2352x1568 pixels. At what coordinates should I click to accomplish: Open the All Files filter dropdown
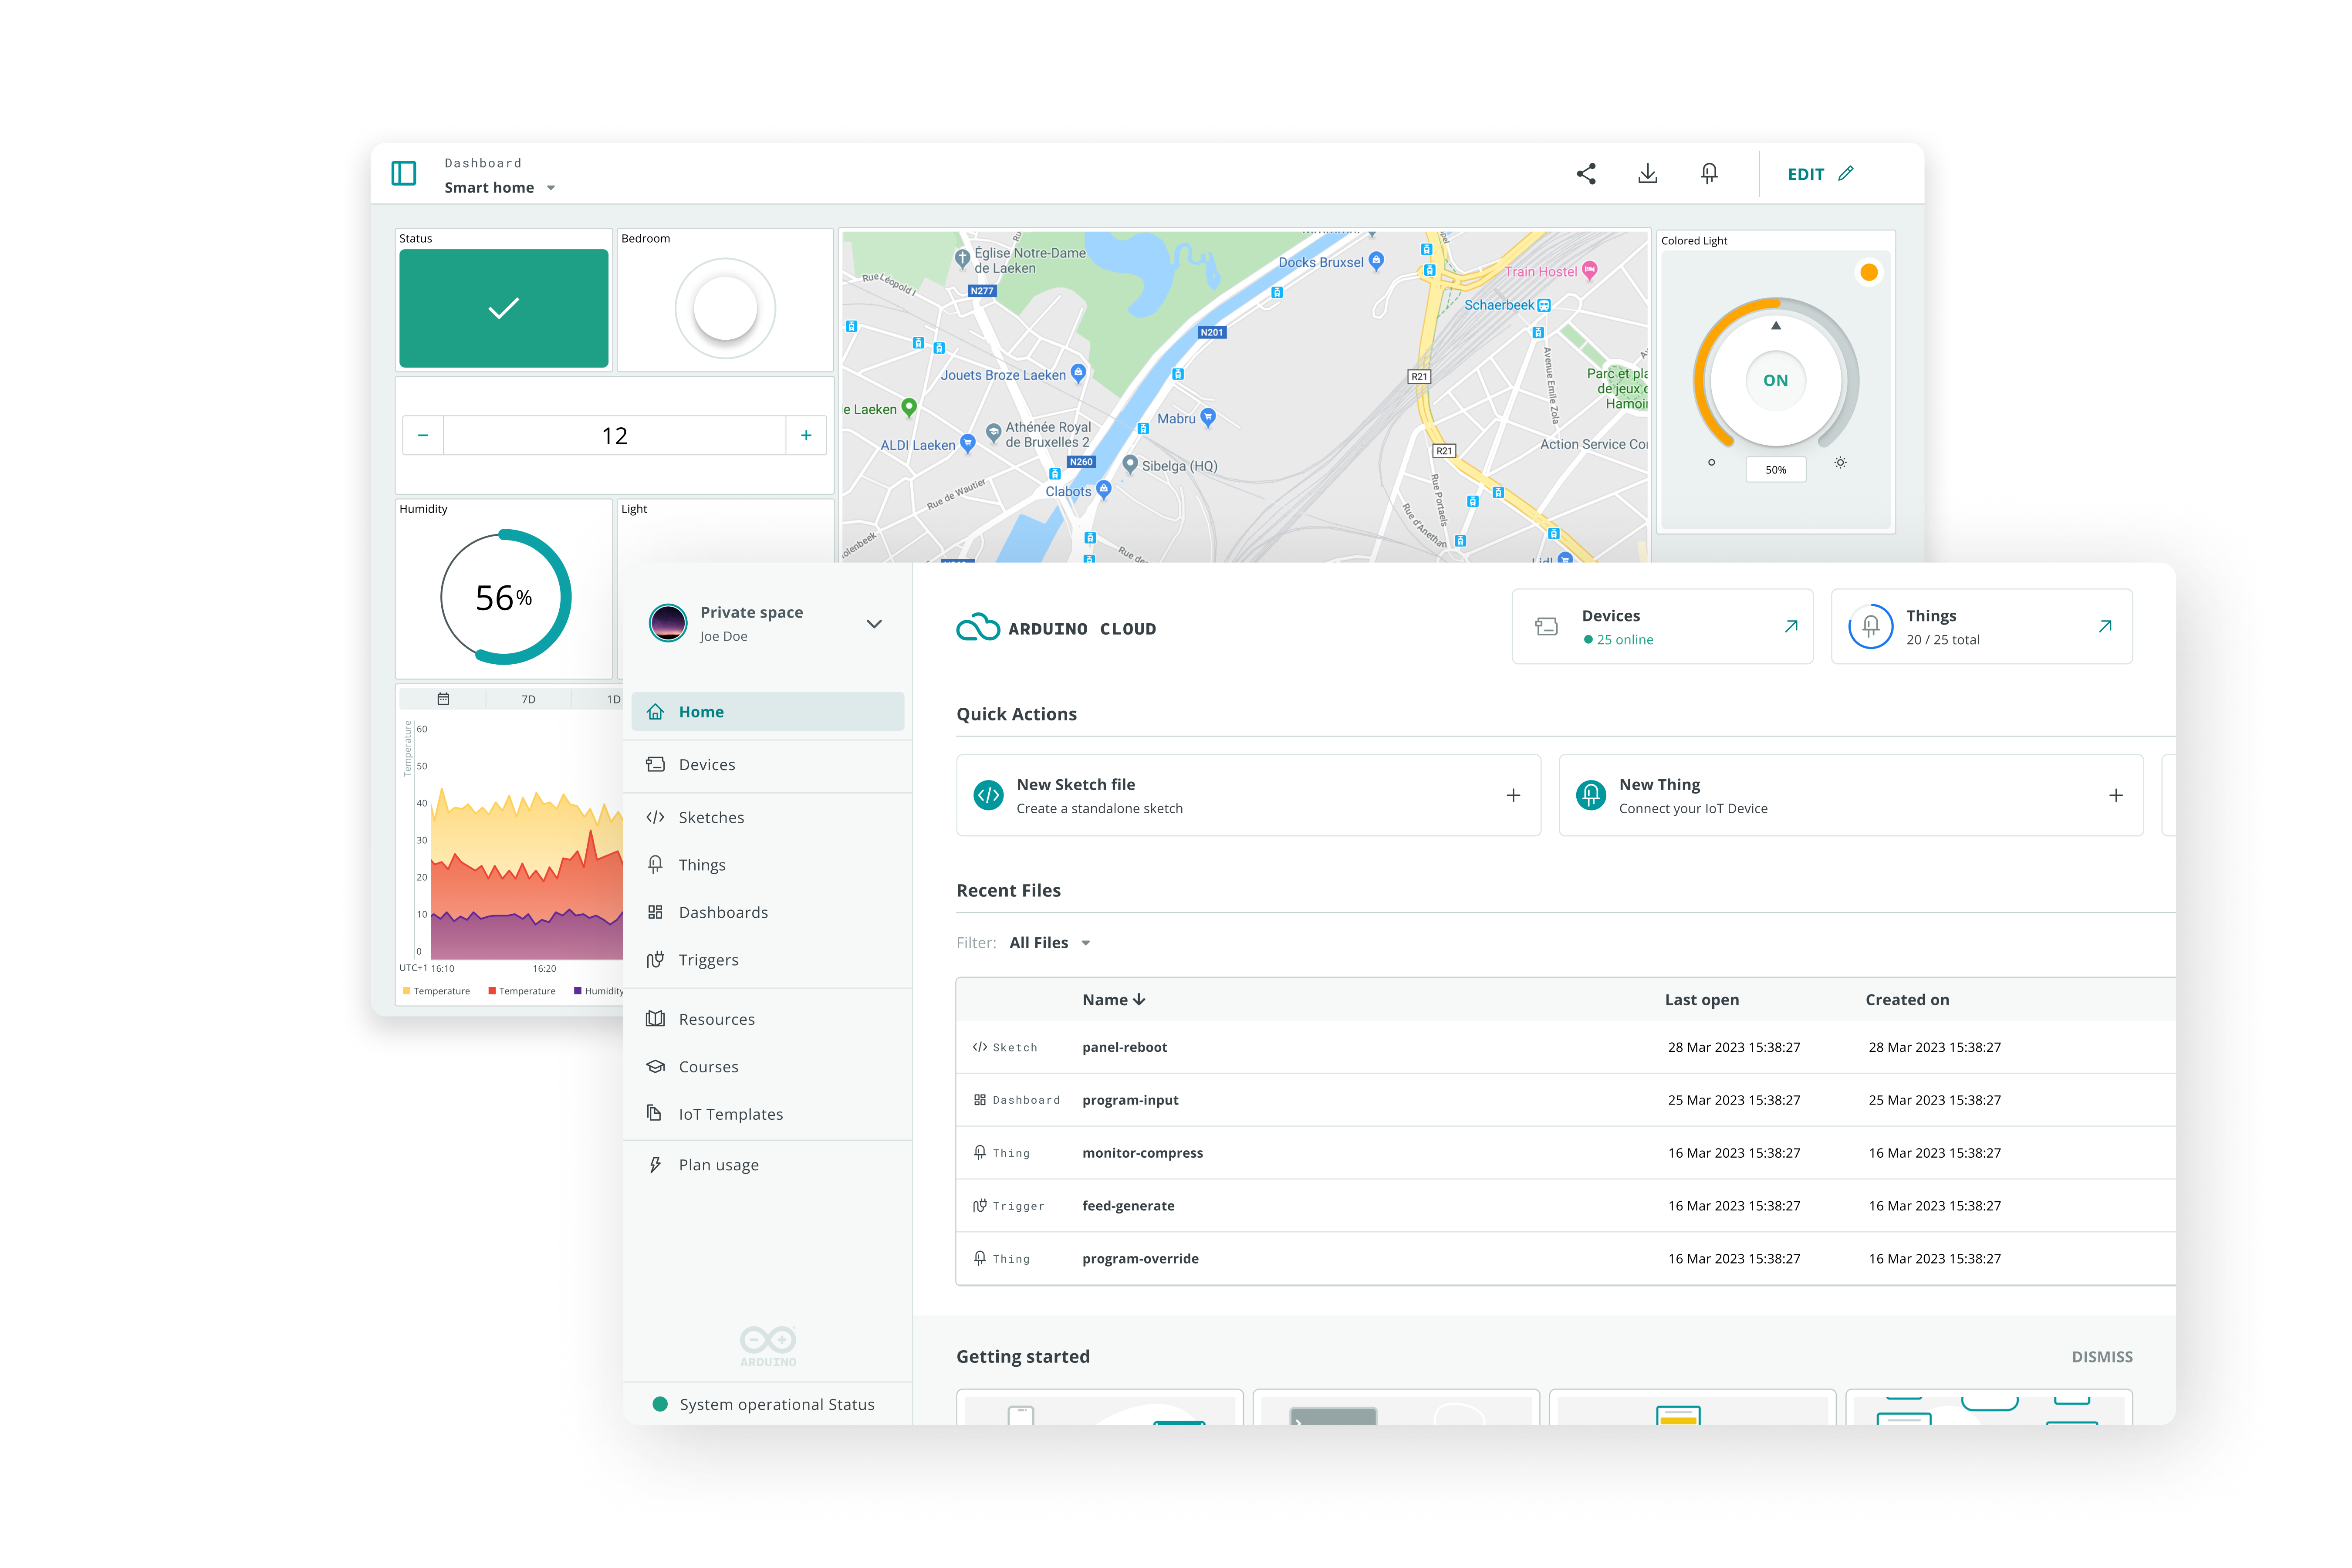point(1050,942)
